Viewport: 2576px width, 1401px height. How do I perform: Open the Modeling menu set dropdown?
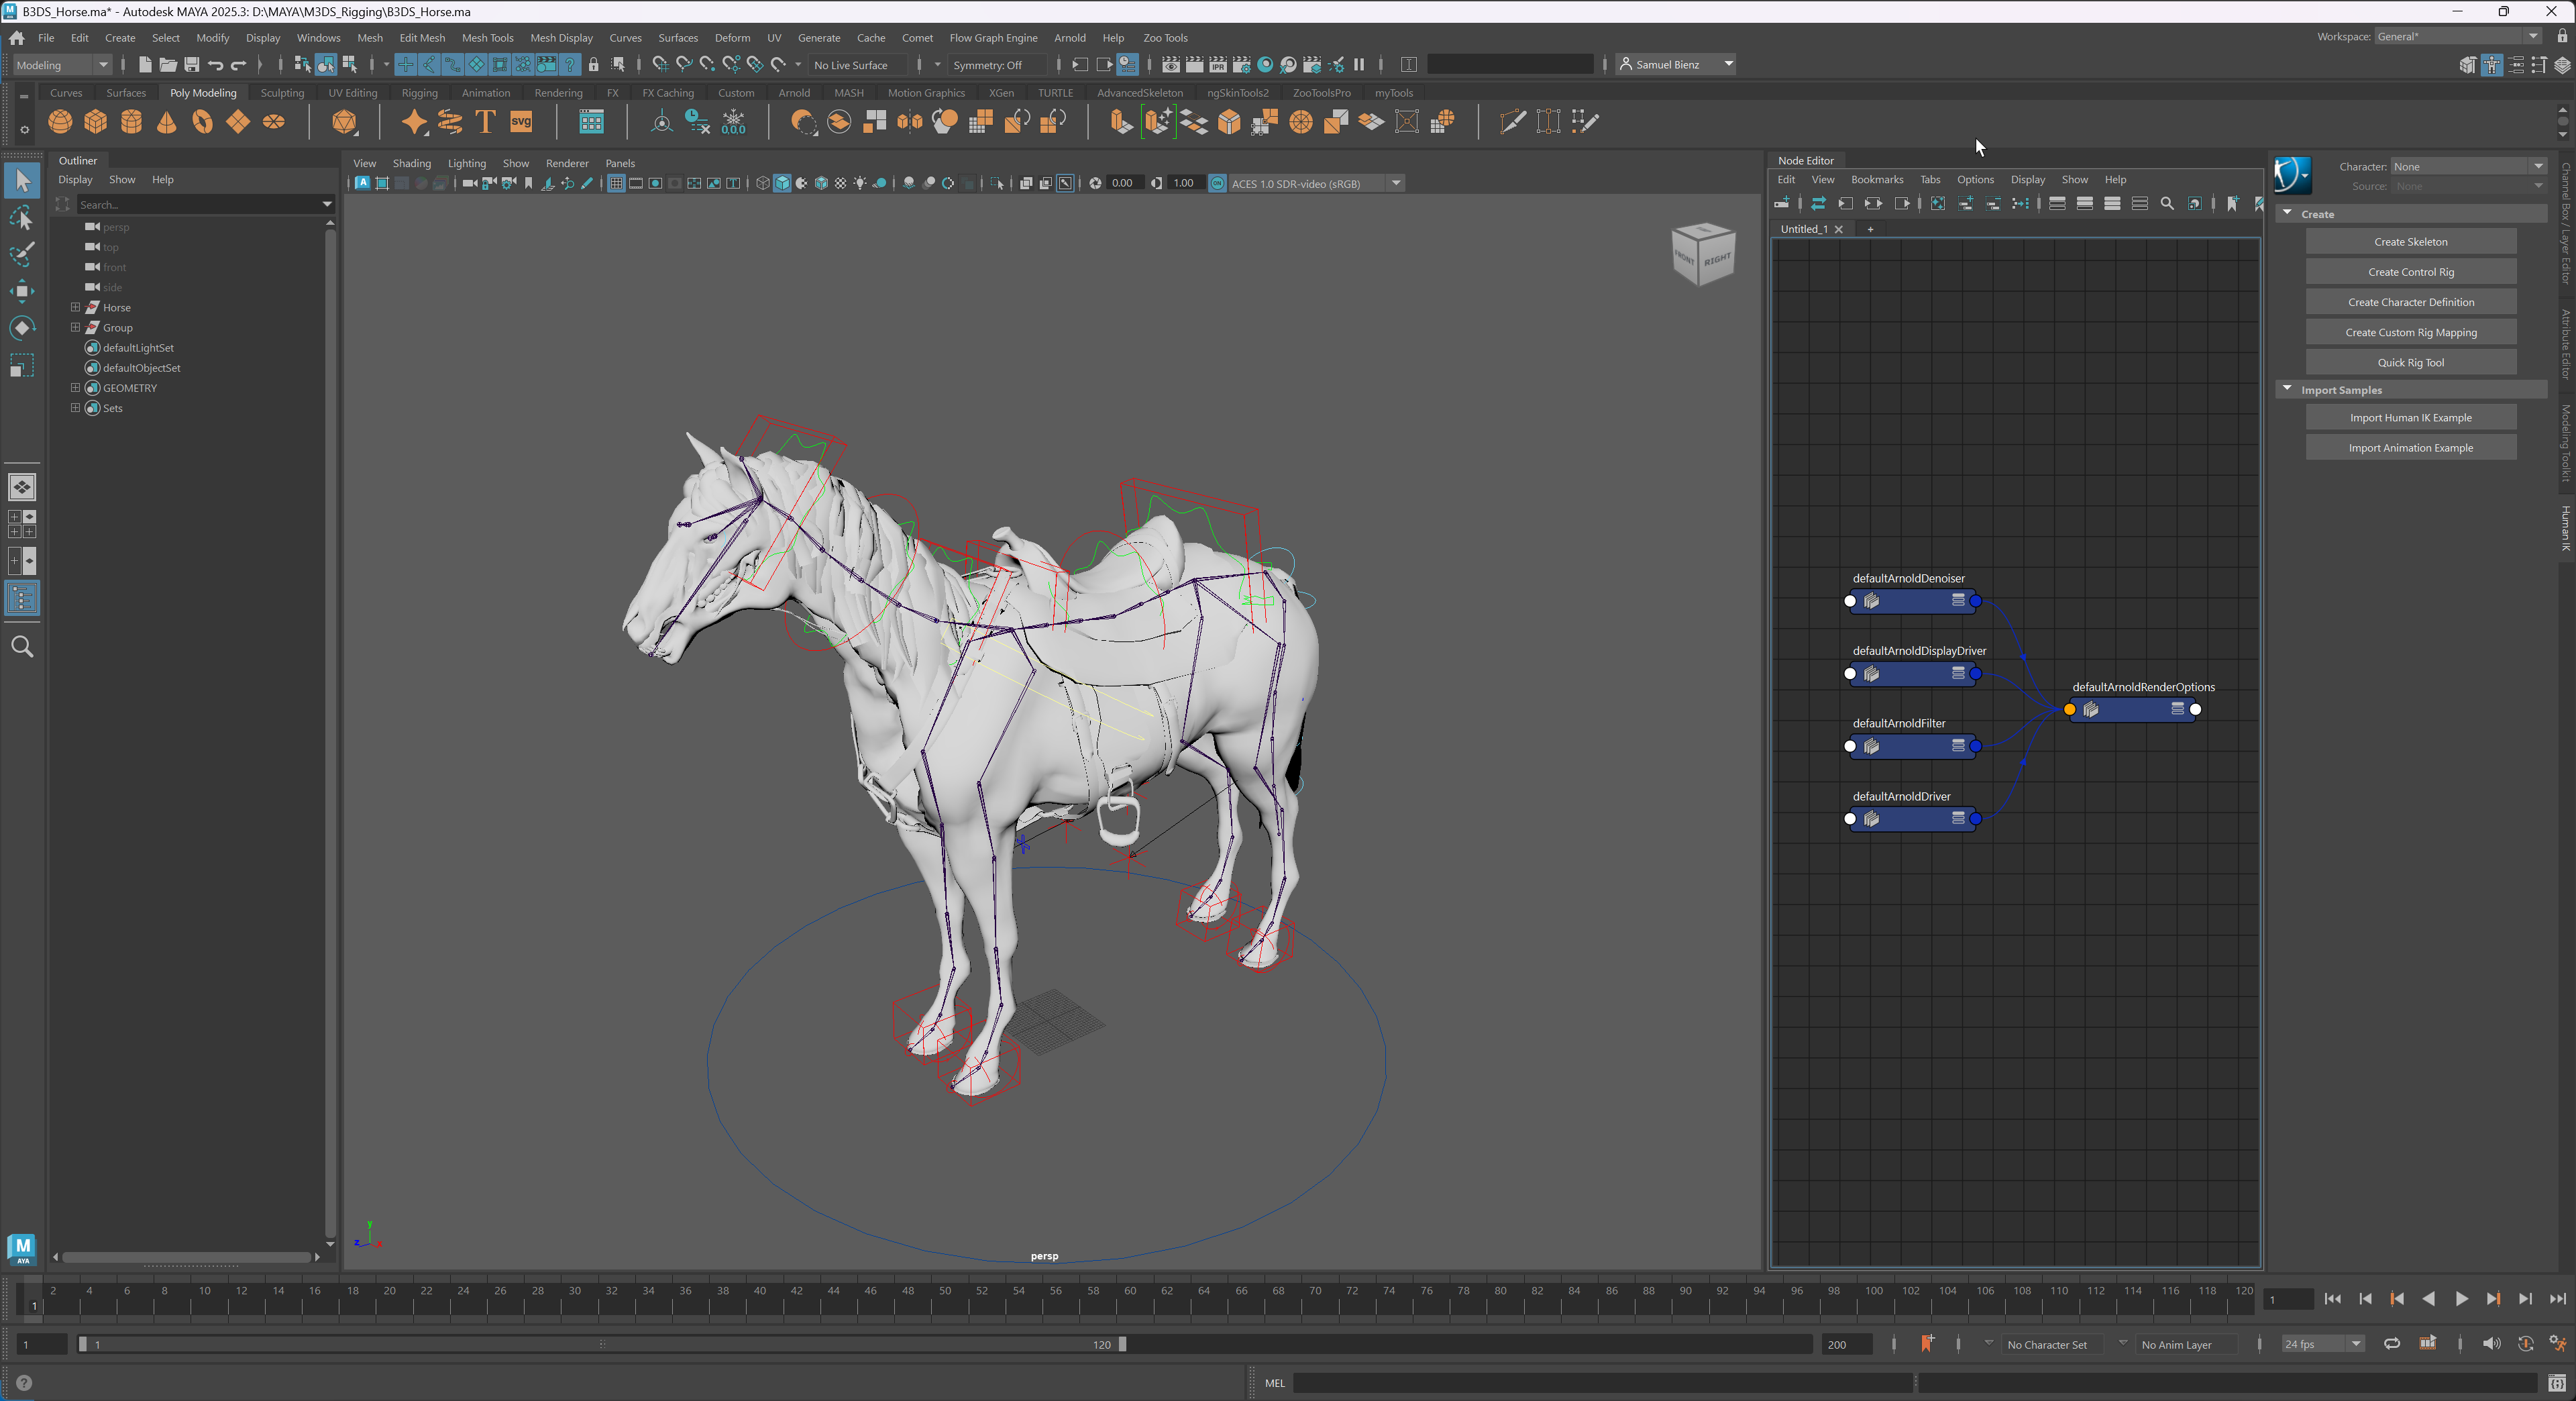coord(62,65)
